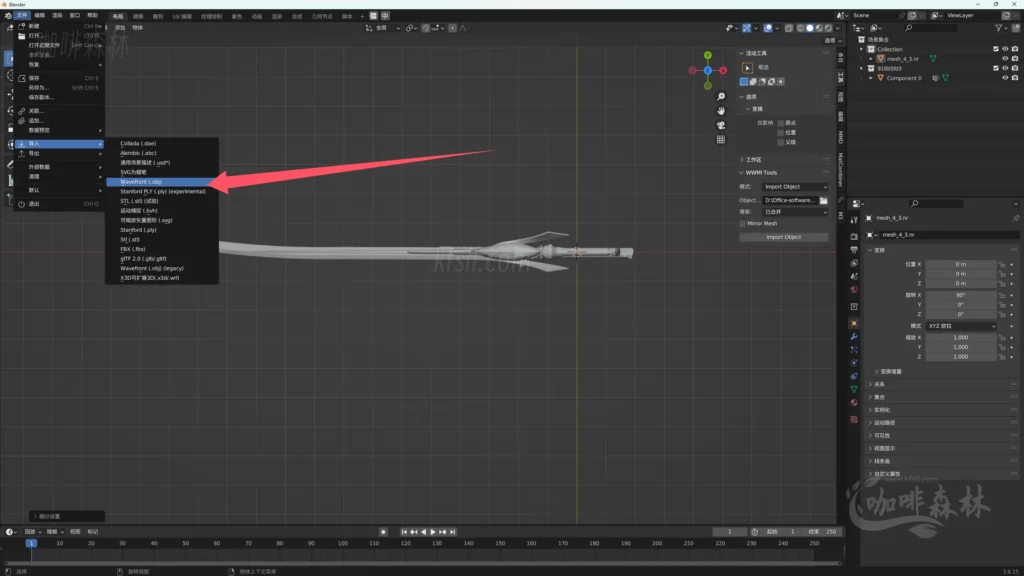Click the pan view hand icon
Viewport: 1024px width, 576px height.
coord(721,110)
